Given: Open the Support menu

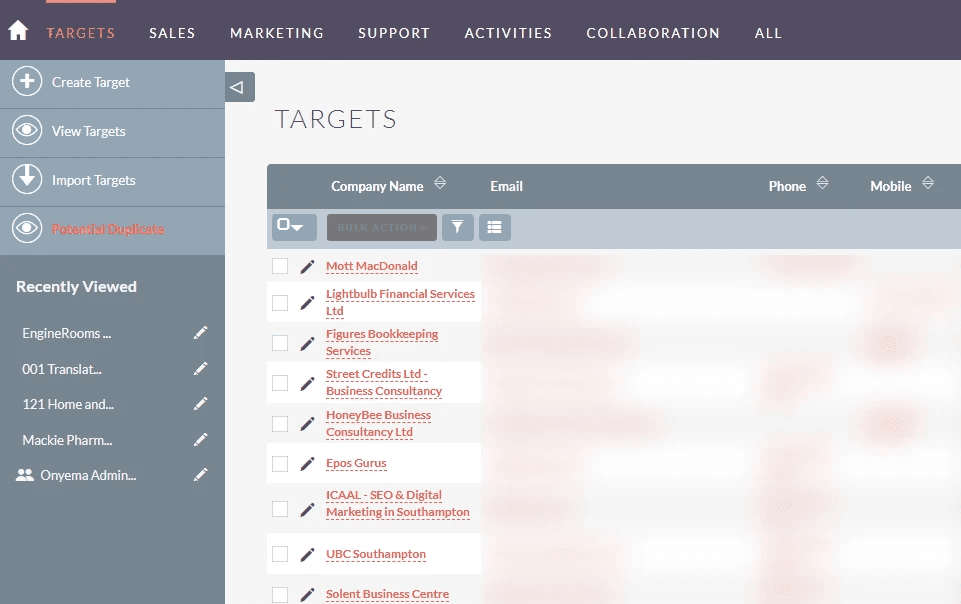Looking at the screenshot, I should 394,33.
